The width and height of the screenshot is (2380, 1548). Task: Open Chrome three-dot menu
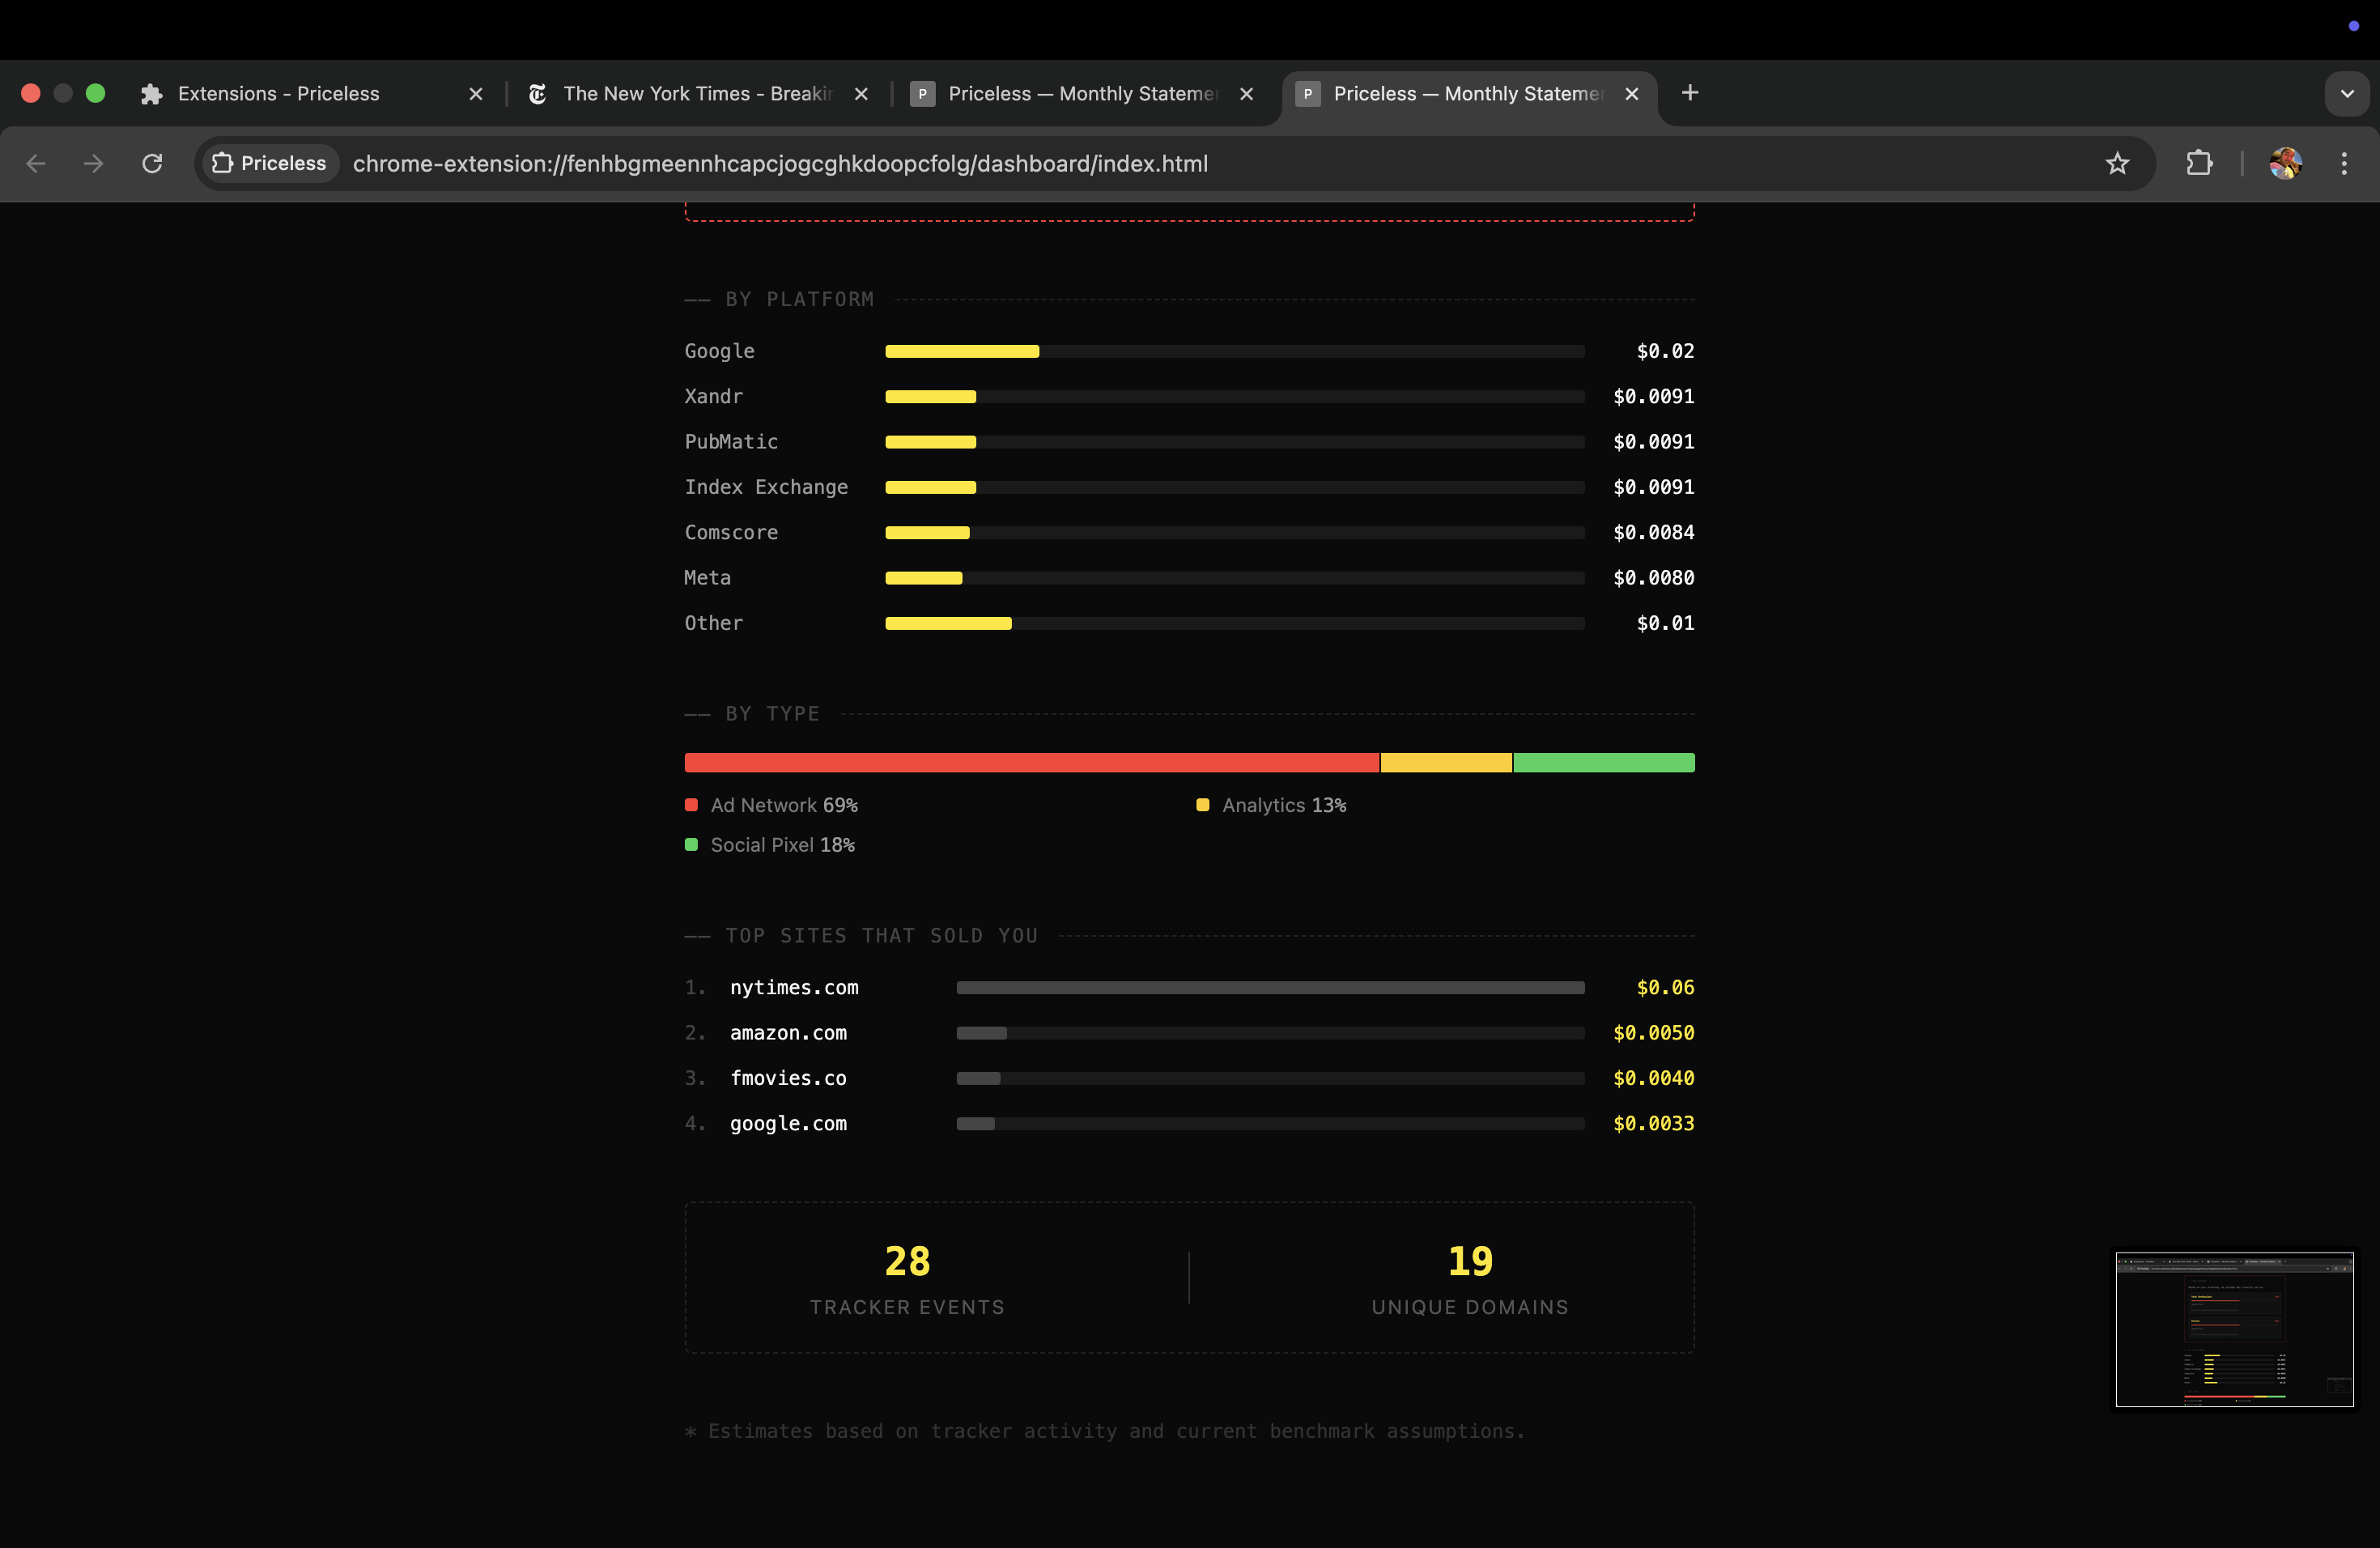pyautogui.click(x=2344, y=163)
